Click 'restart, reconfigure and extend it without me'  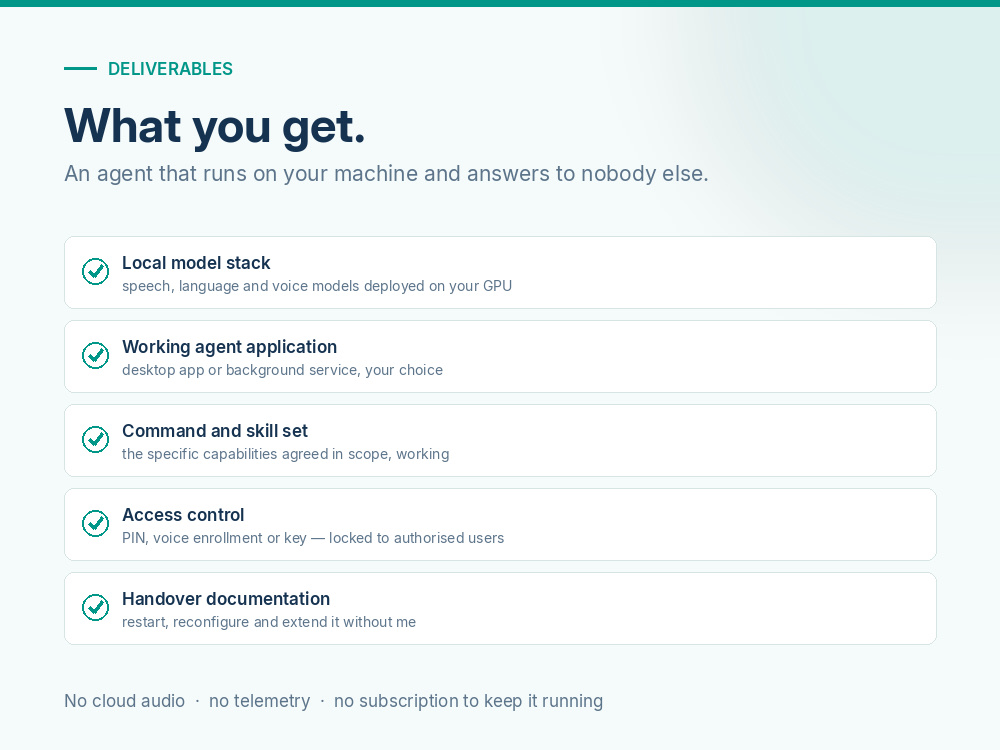click(269, 622)
